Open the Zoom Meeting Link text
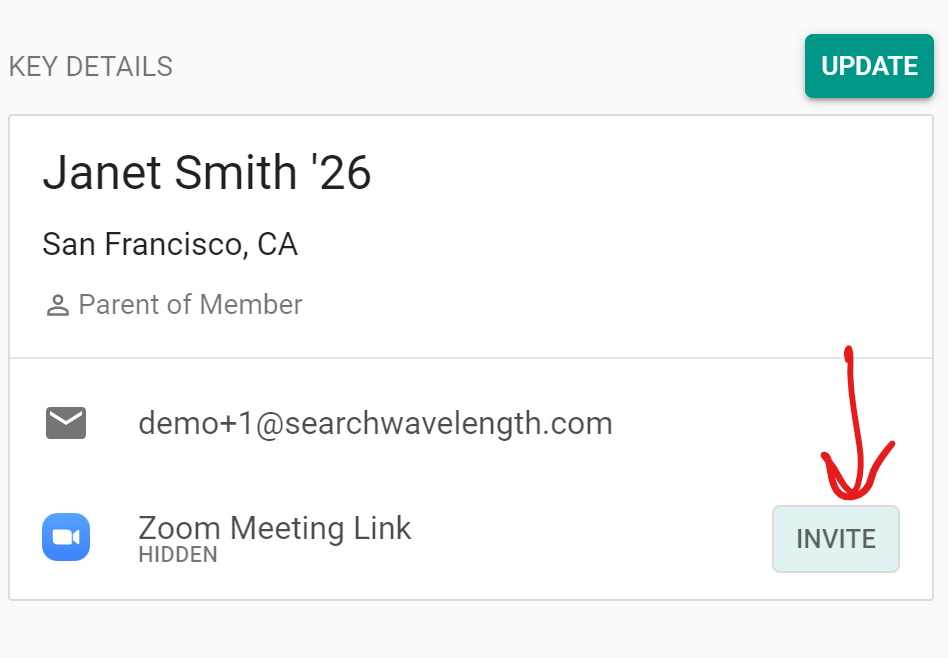Screen dimensions: 948x658 tap(275, 527)
